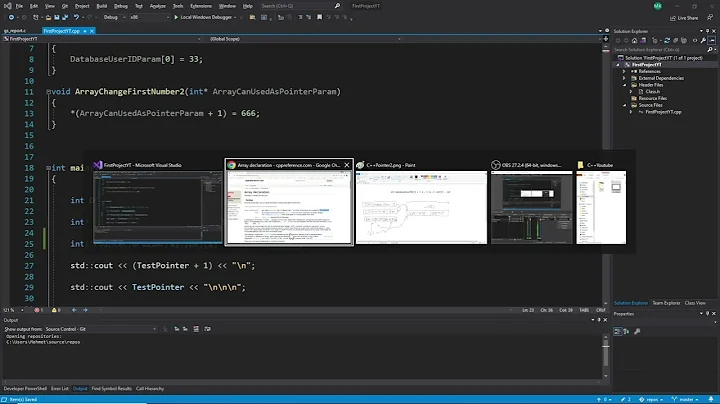This screenshot has width=720, height=404.
Task: Open 'Show output from' Source Control dropdown
Action: point(101,329)
